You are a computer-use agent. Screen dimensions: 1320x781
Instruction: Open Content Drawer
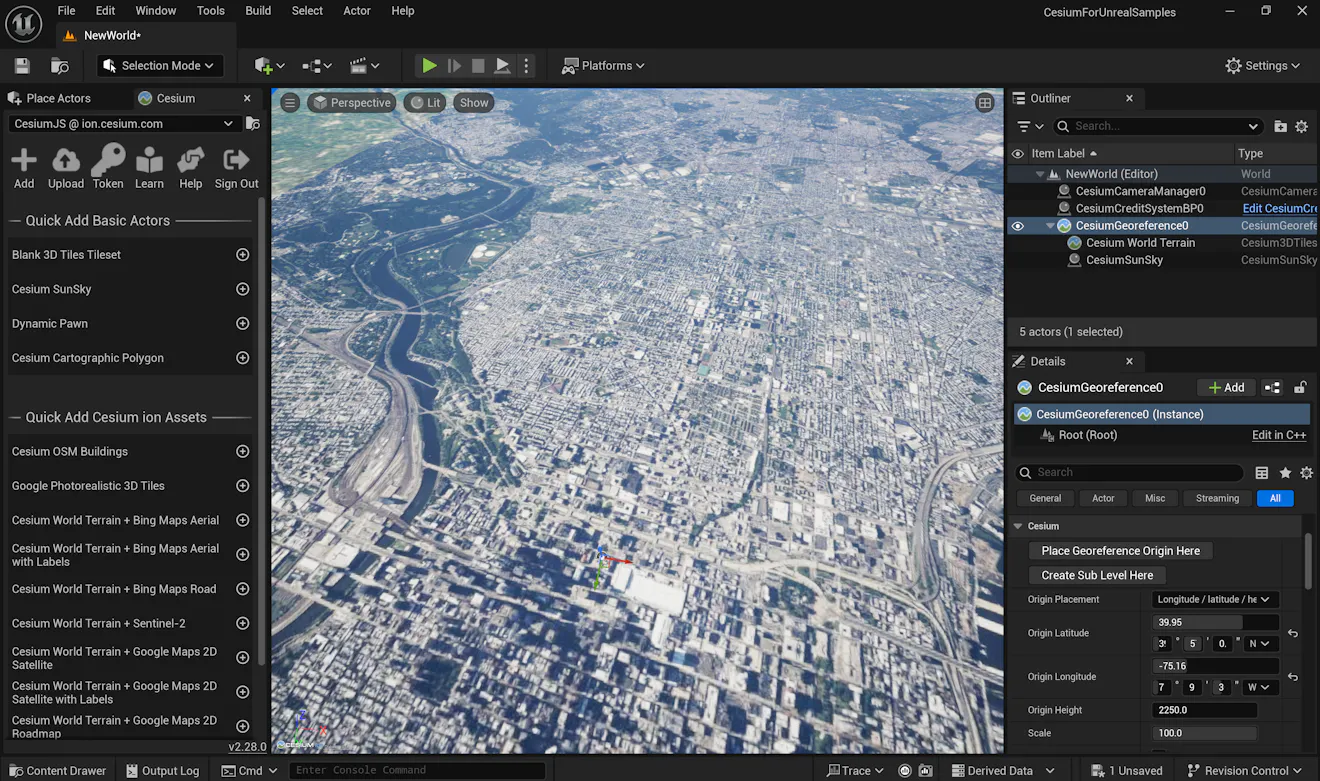point(56,771)
